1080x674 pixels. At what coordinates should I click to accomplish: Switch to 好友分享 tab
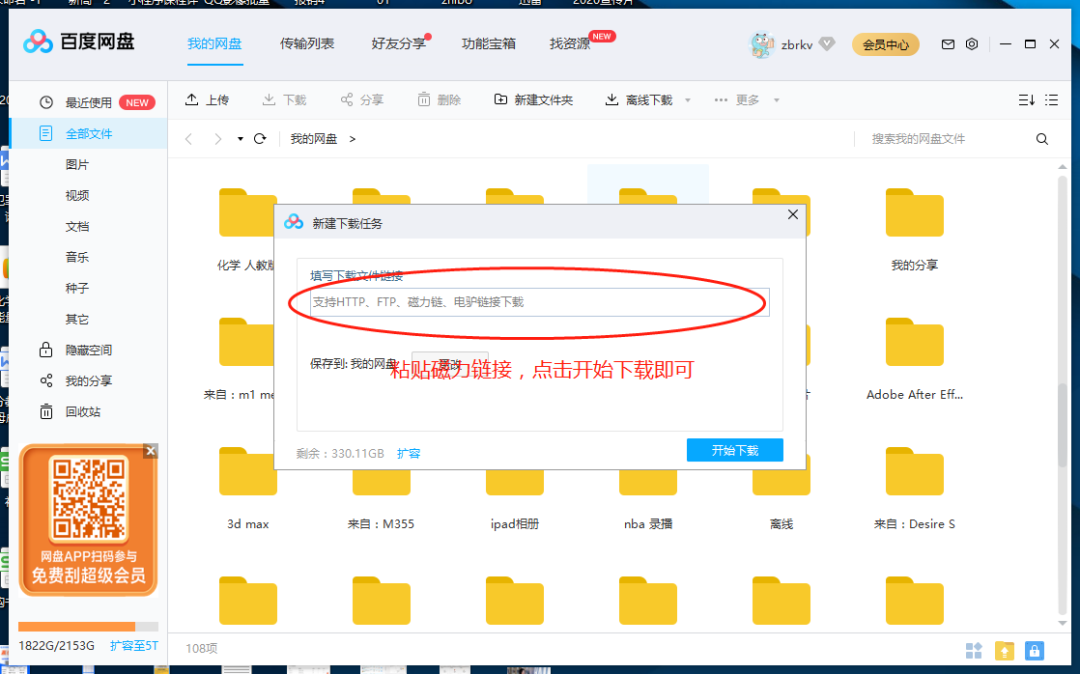coord(399,44)
